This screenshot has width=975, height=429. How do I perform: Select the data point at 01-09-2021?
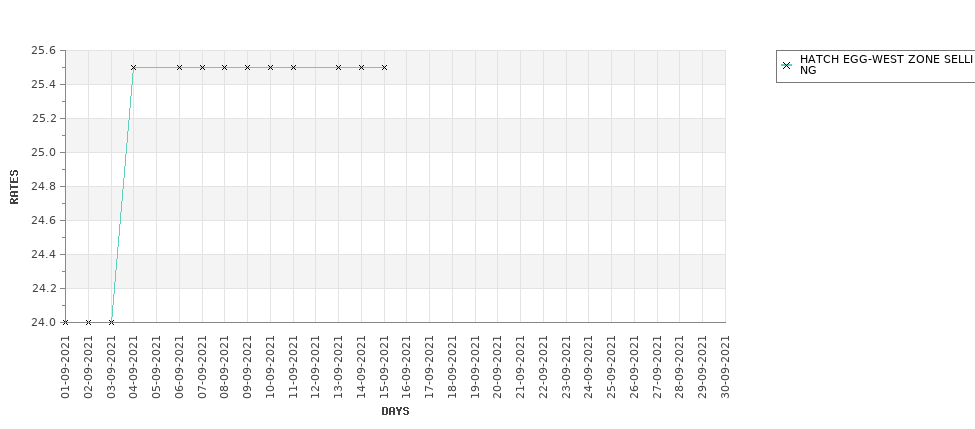click(65, 322)
